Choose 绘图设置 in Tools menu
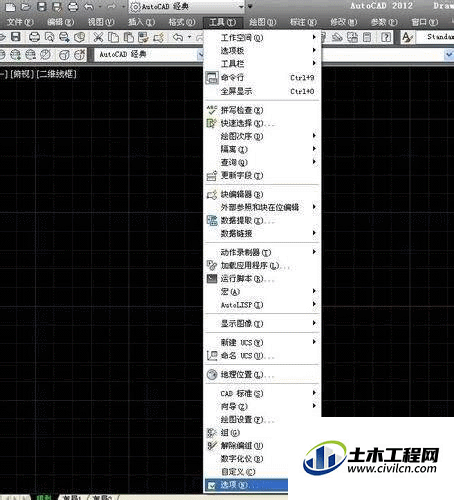454x500 pixels. click(x=262, y=420)
